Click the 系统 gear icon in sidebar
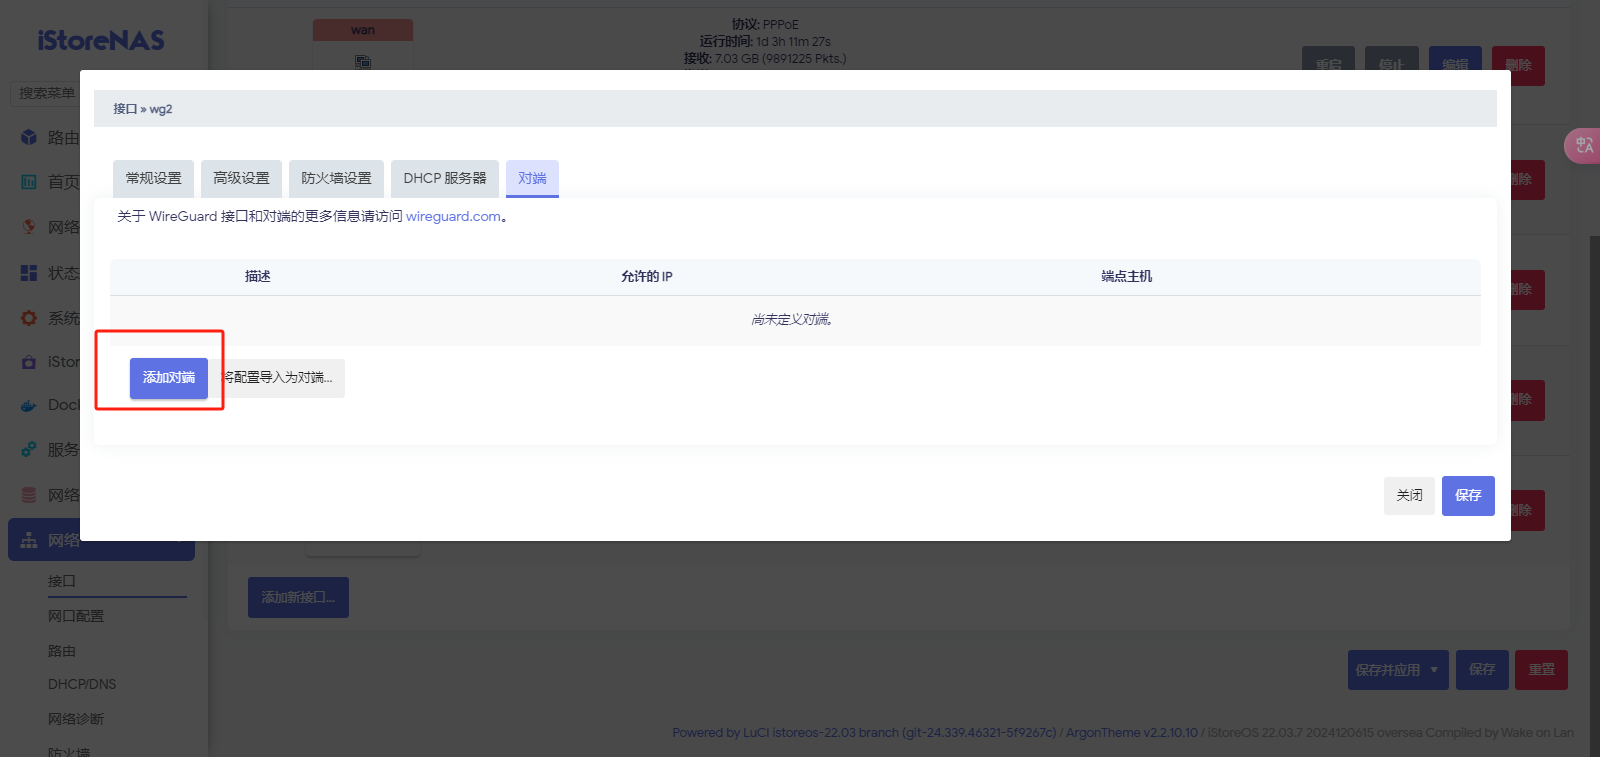The height and width of the screenshot is (757, 1600). (29, 318)
